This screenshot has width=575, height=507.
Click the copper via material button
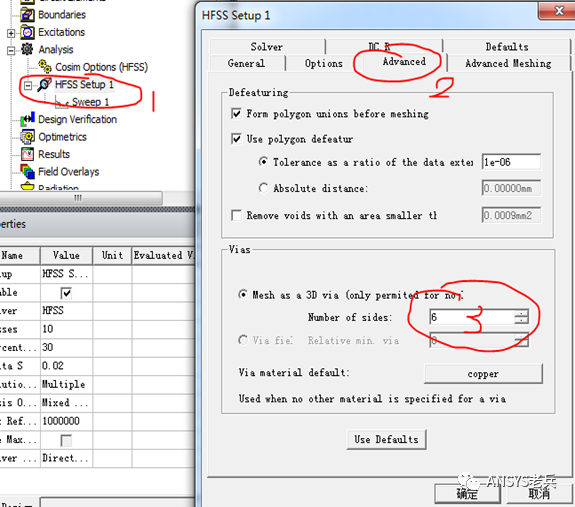point(483,374)
